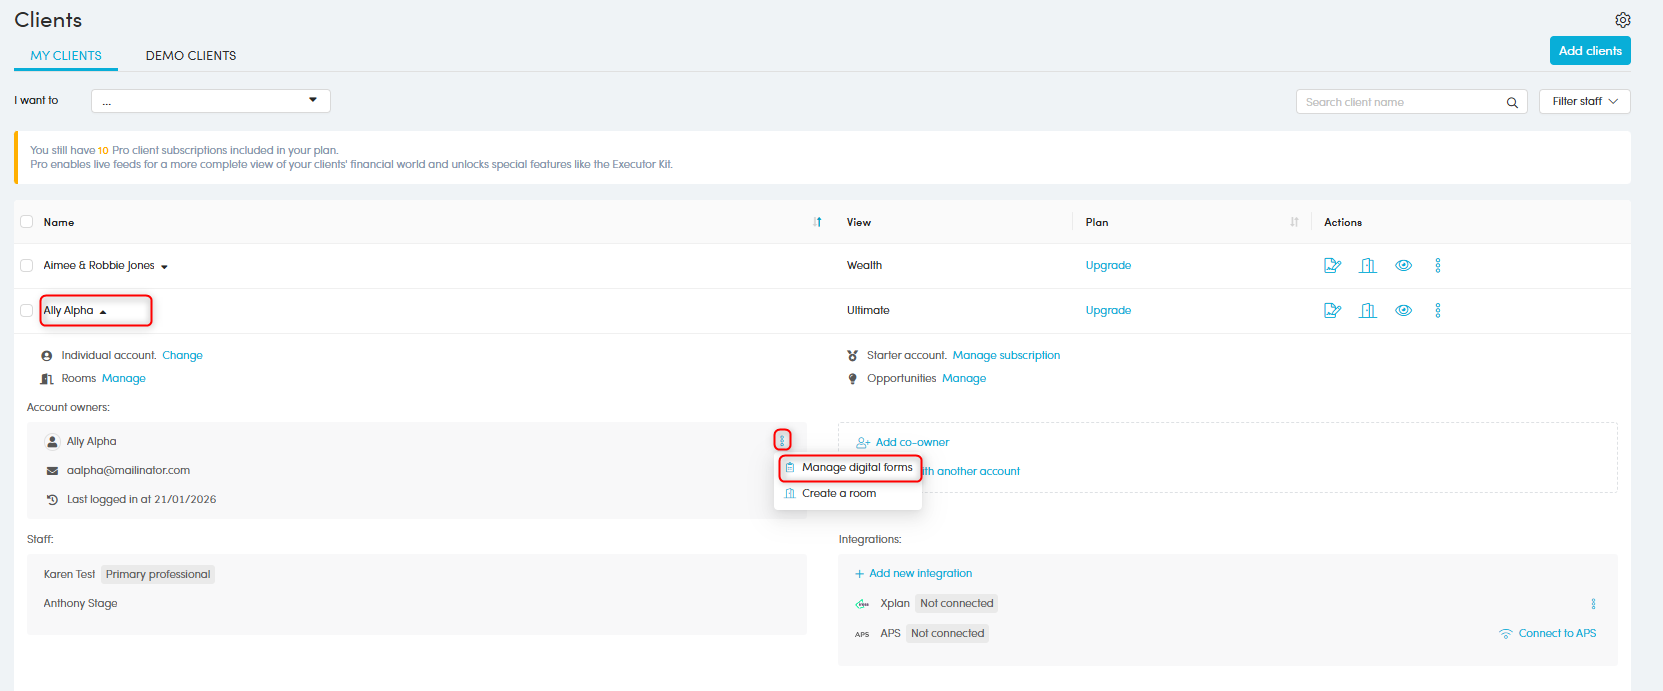The image size is (1663, 691).
Task: Select the Ally Alpha row checkbox
Action: [27, 310]
